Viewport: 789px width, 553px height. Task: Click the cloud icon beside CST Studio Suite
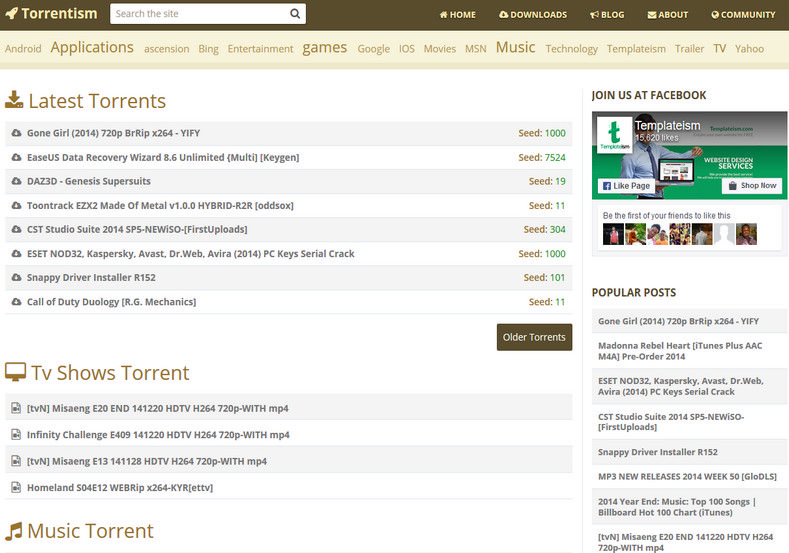coord(16,229)
